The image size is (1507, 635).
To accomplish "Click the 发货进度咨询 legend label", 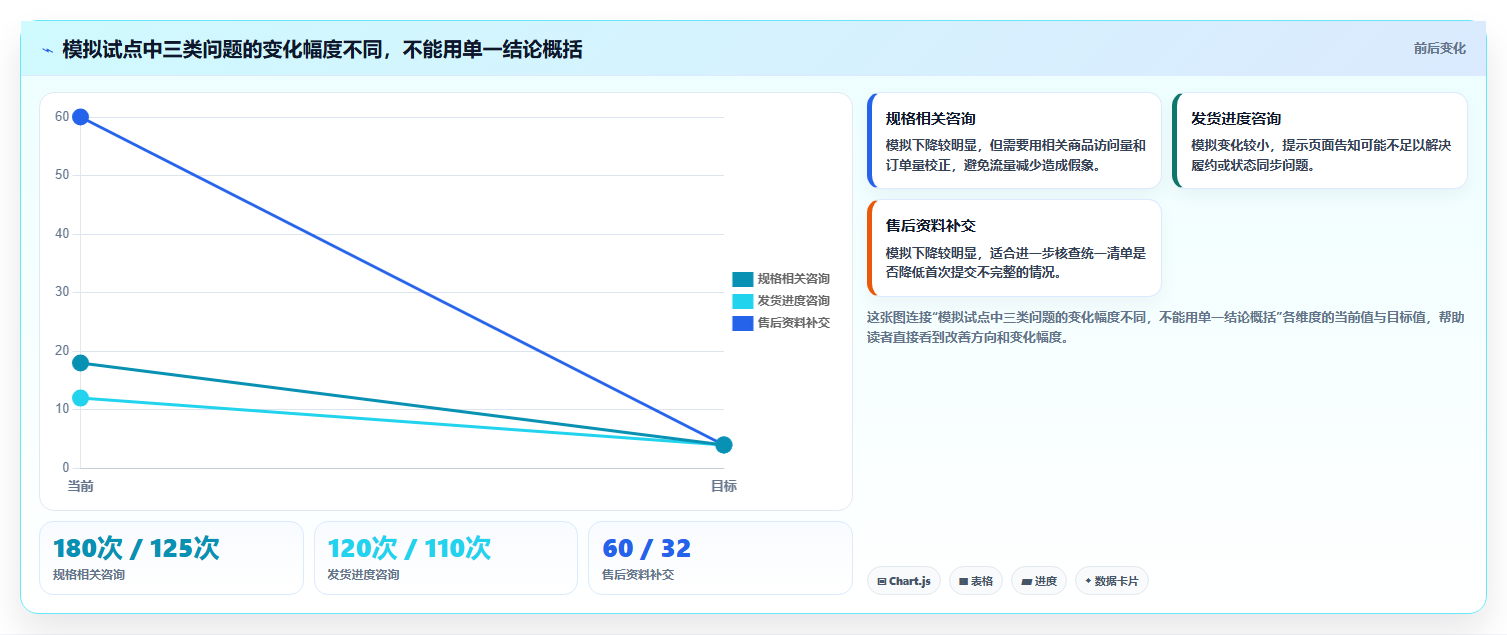I will (793, 301).
